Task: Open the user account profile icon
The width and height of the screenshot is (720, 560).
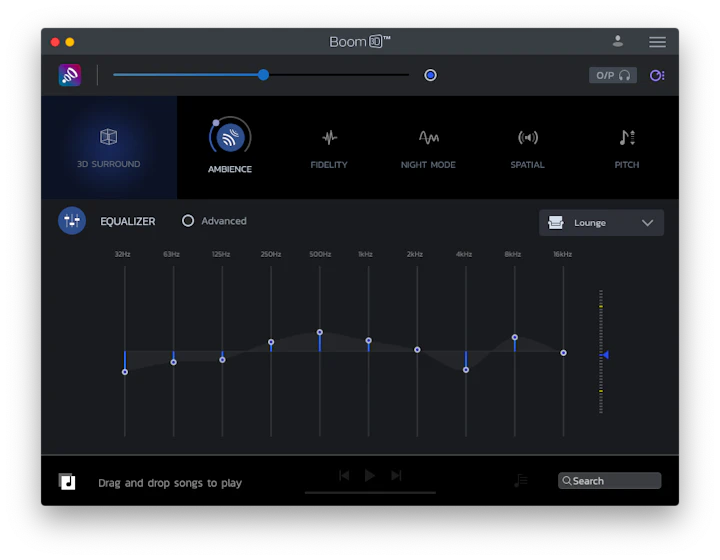Action: (618, 41)
